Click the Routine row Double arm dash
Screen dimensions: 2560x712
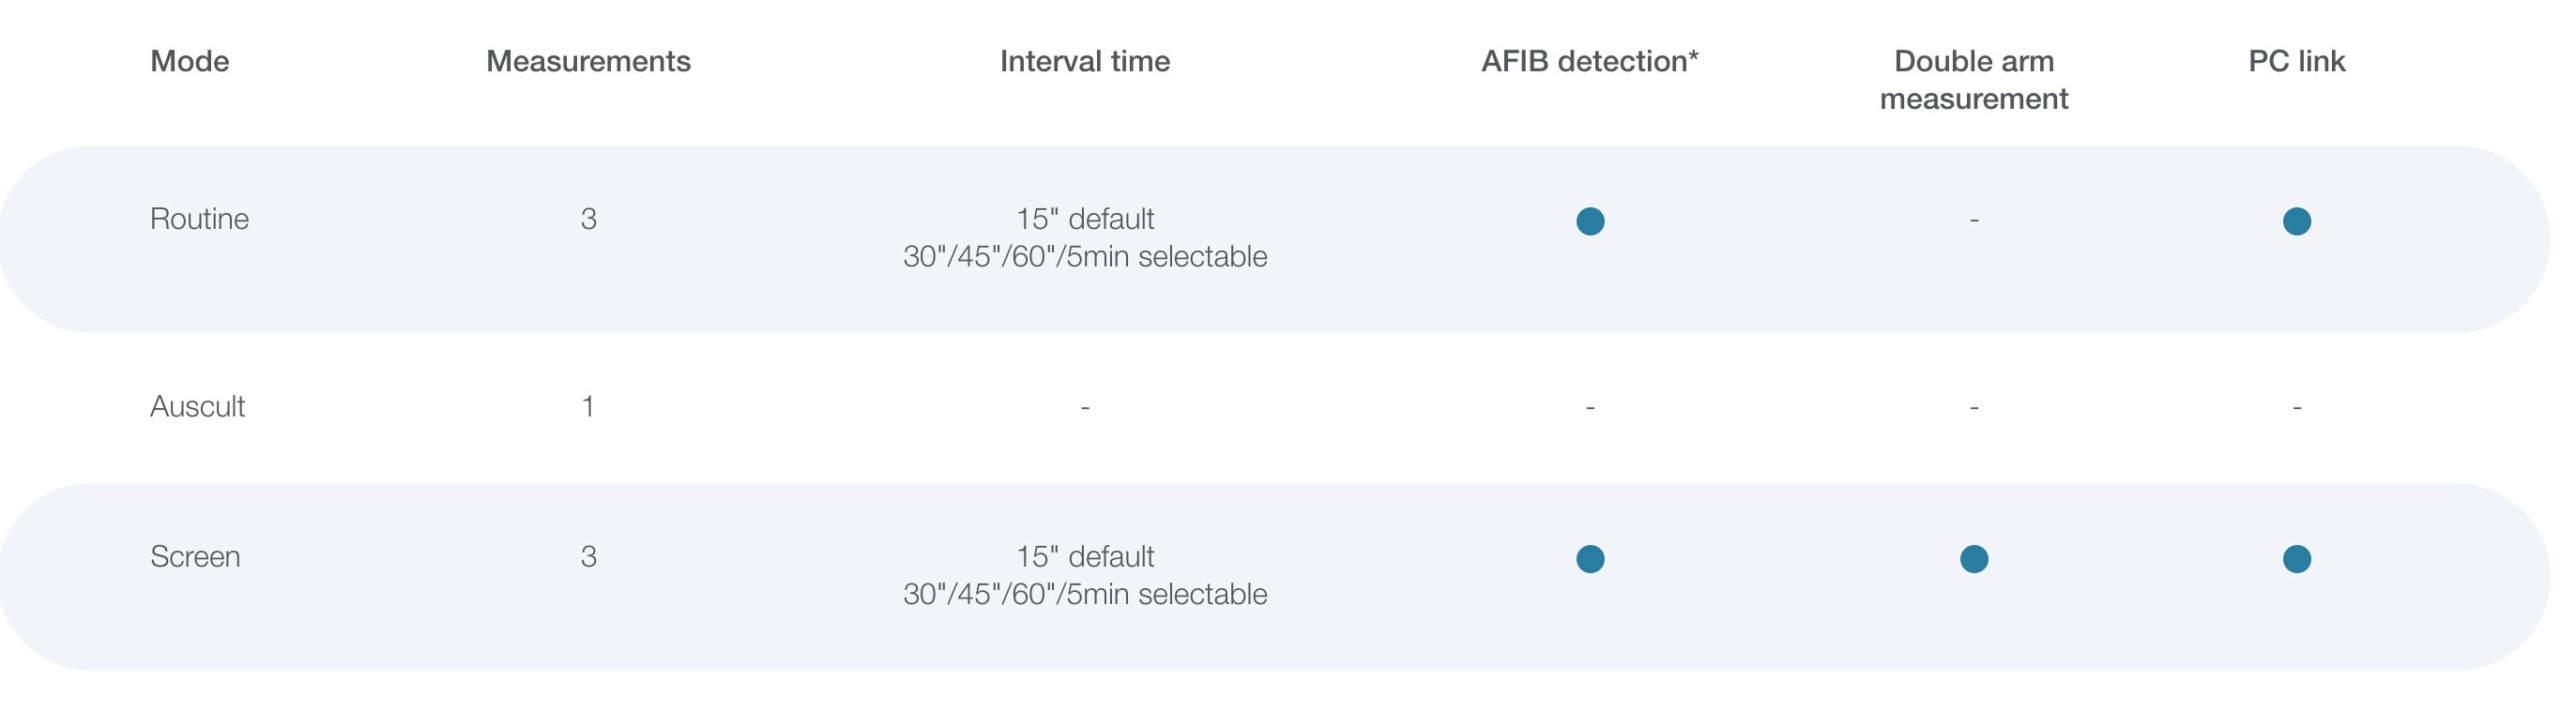(1974, 219)
